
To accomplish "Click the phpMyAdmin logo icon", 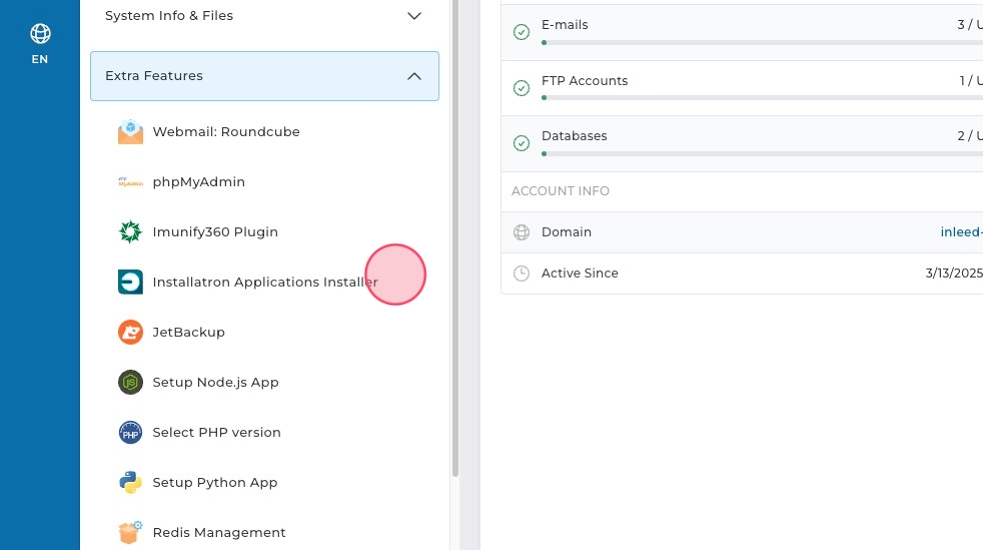I will point(130,182).
